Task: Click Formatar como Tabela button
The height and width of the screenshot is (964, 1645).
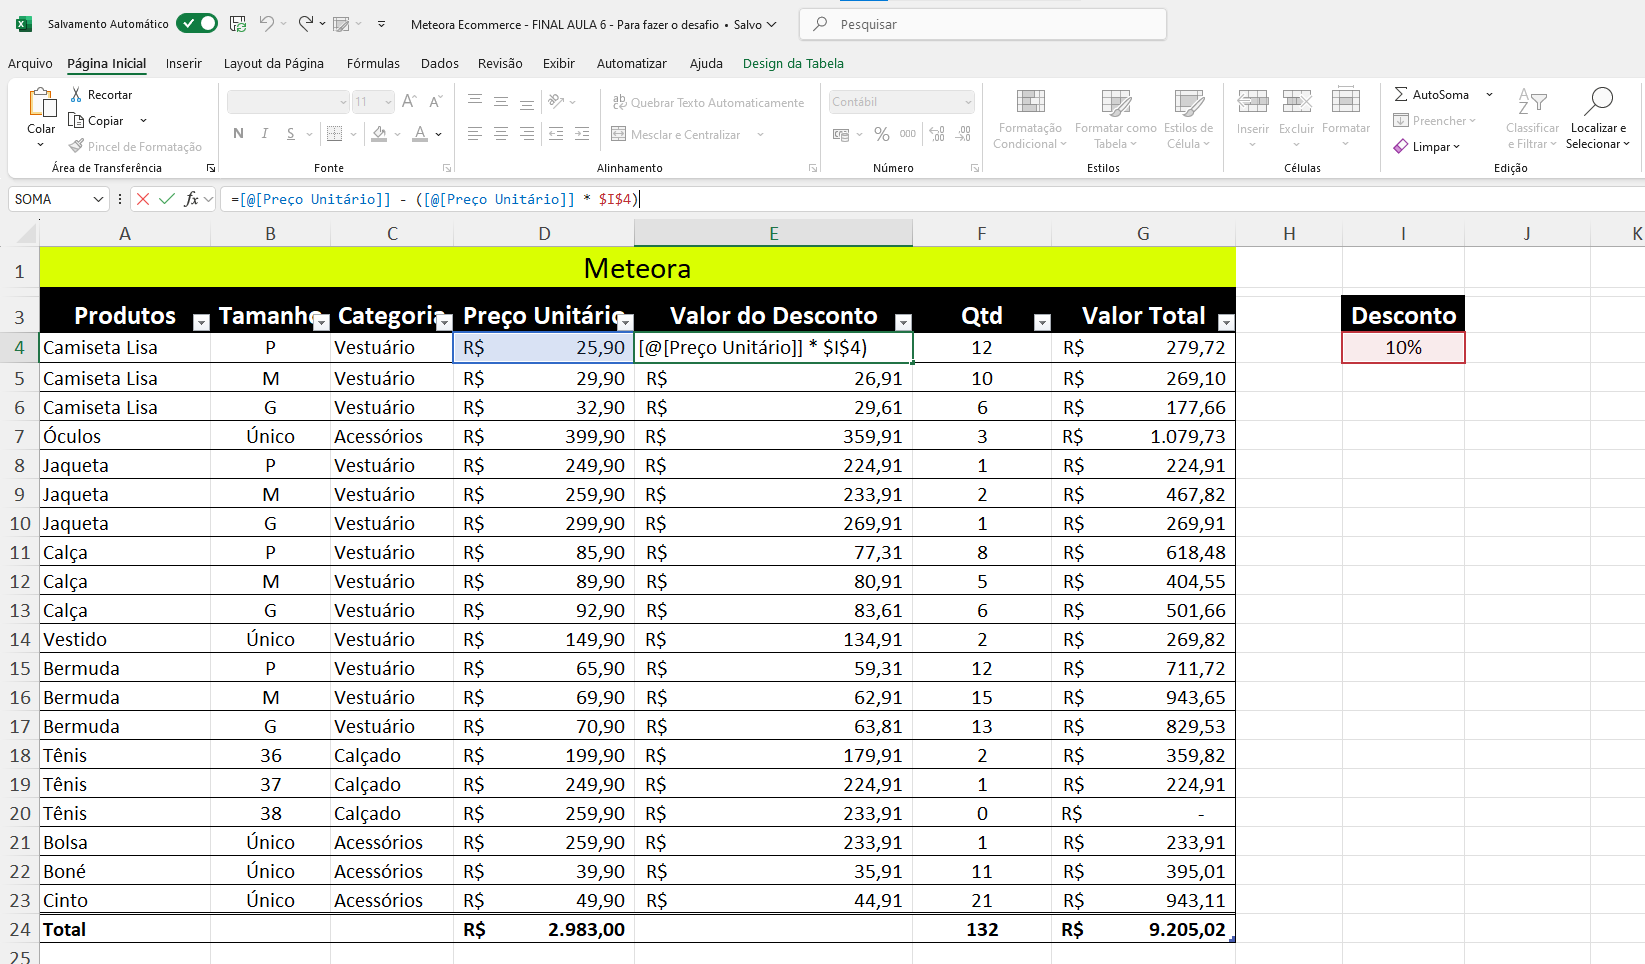Action: pyautogui.click(x=1116, y=119)
